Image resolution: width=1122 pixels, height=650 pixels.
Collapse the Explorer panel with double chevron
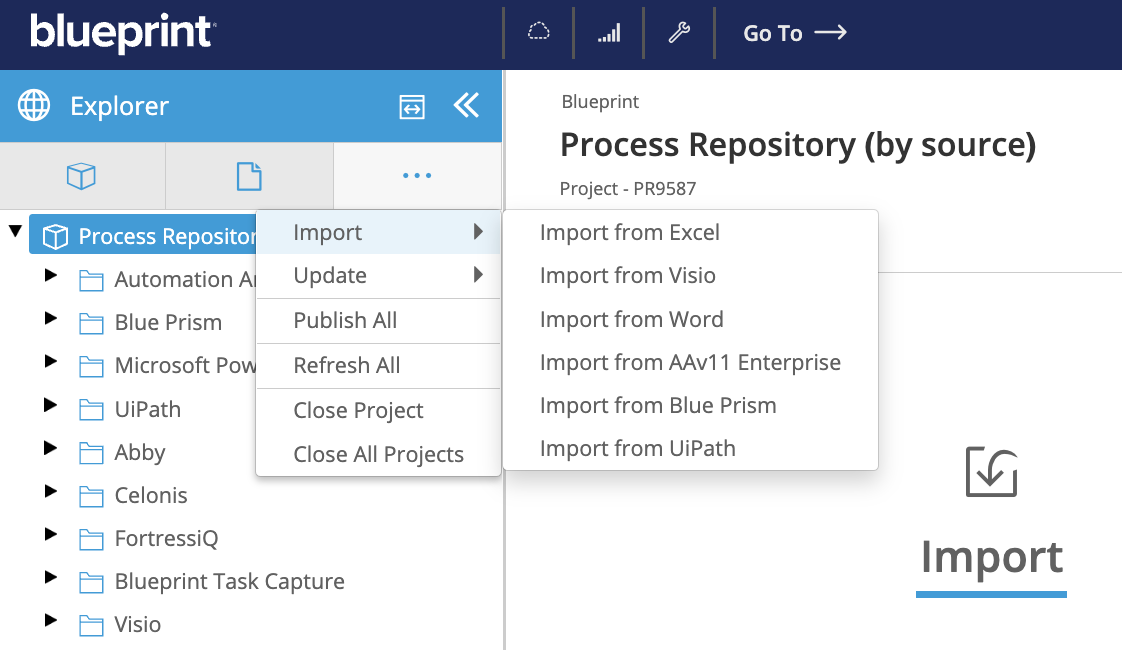467,106
